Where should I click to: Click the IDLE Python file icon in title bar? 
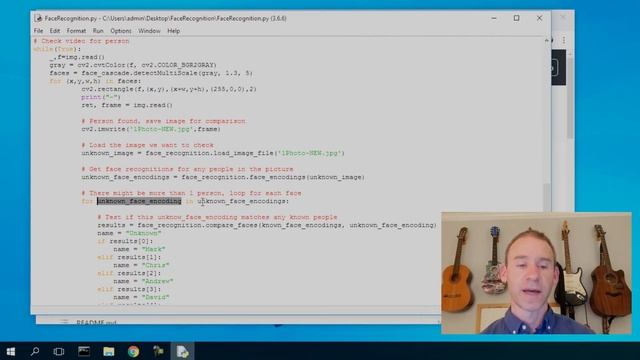[38, 18]
